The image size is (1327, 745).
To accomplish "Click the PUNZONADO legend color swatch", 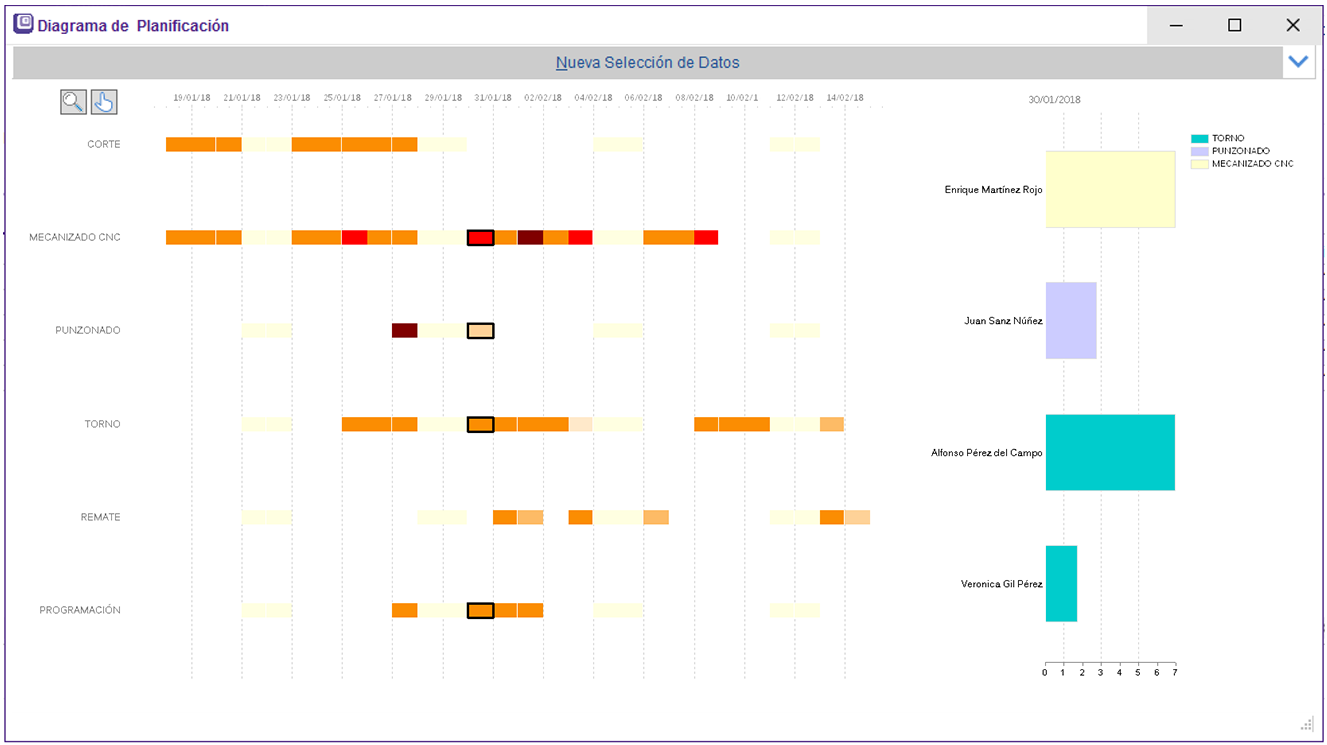I will (1199, 151).
